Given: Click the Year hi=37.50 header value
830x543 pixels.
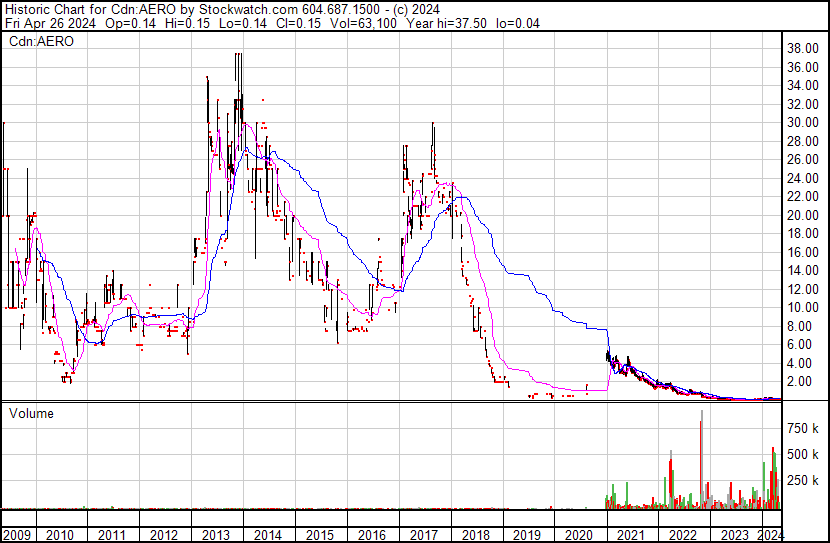Looking at the screenshot, I should (x=446, y=23).
